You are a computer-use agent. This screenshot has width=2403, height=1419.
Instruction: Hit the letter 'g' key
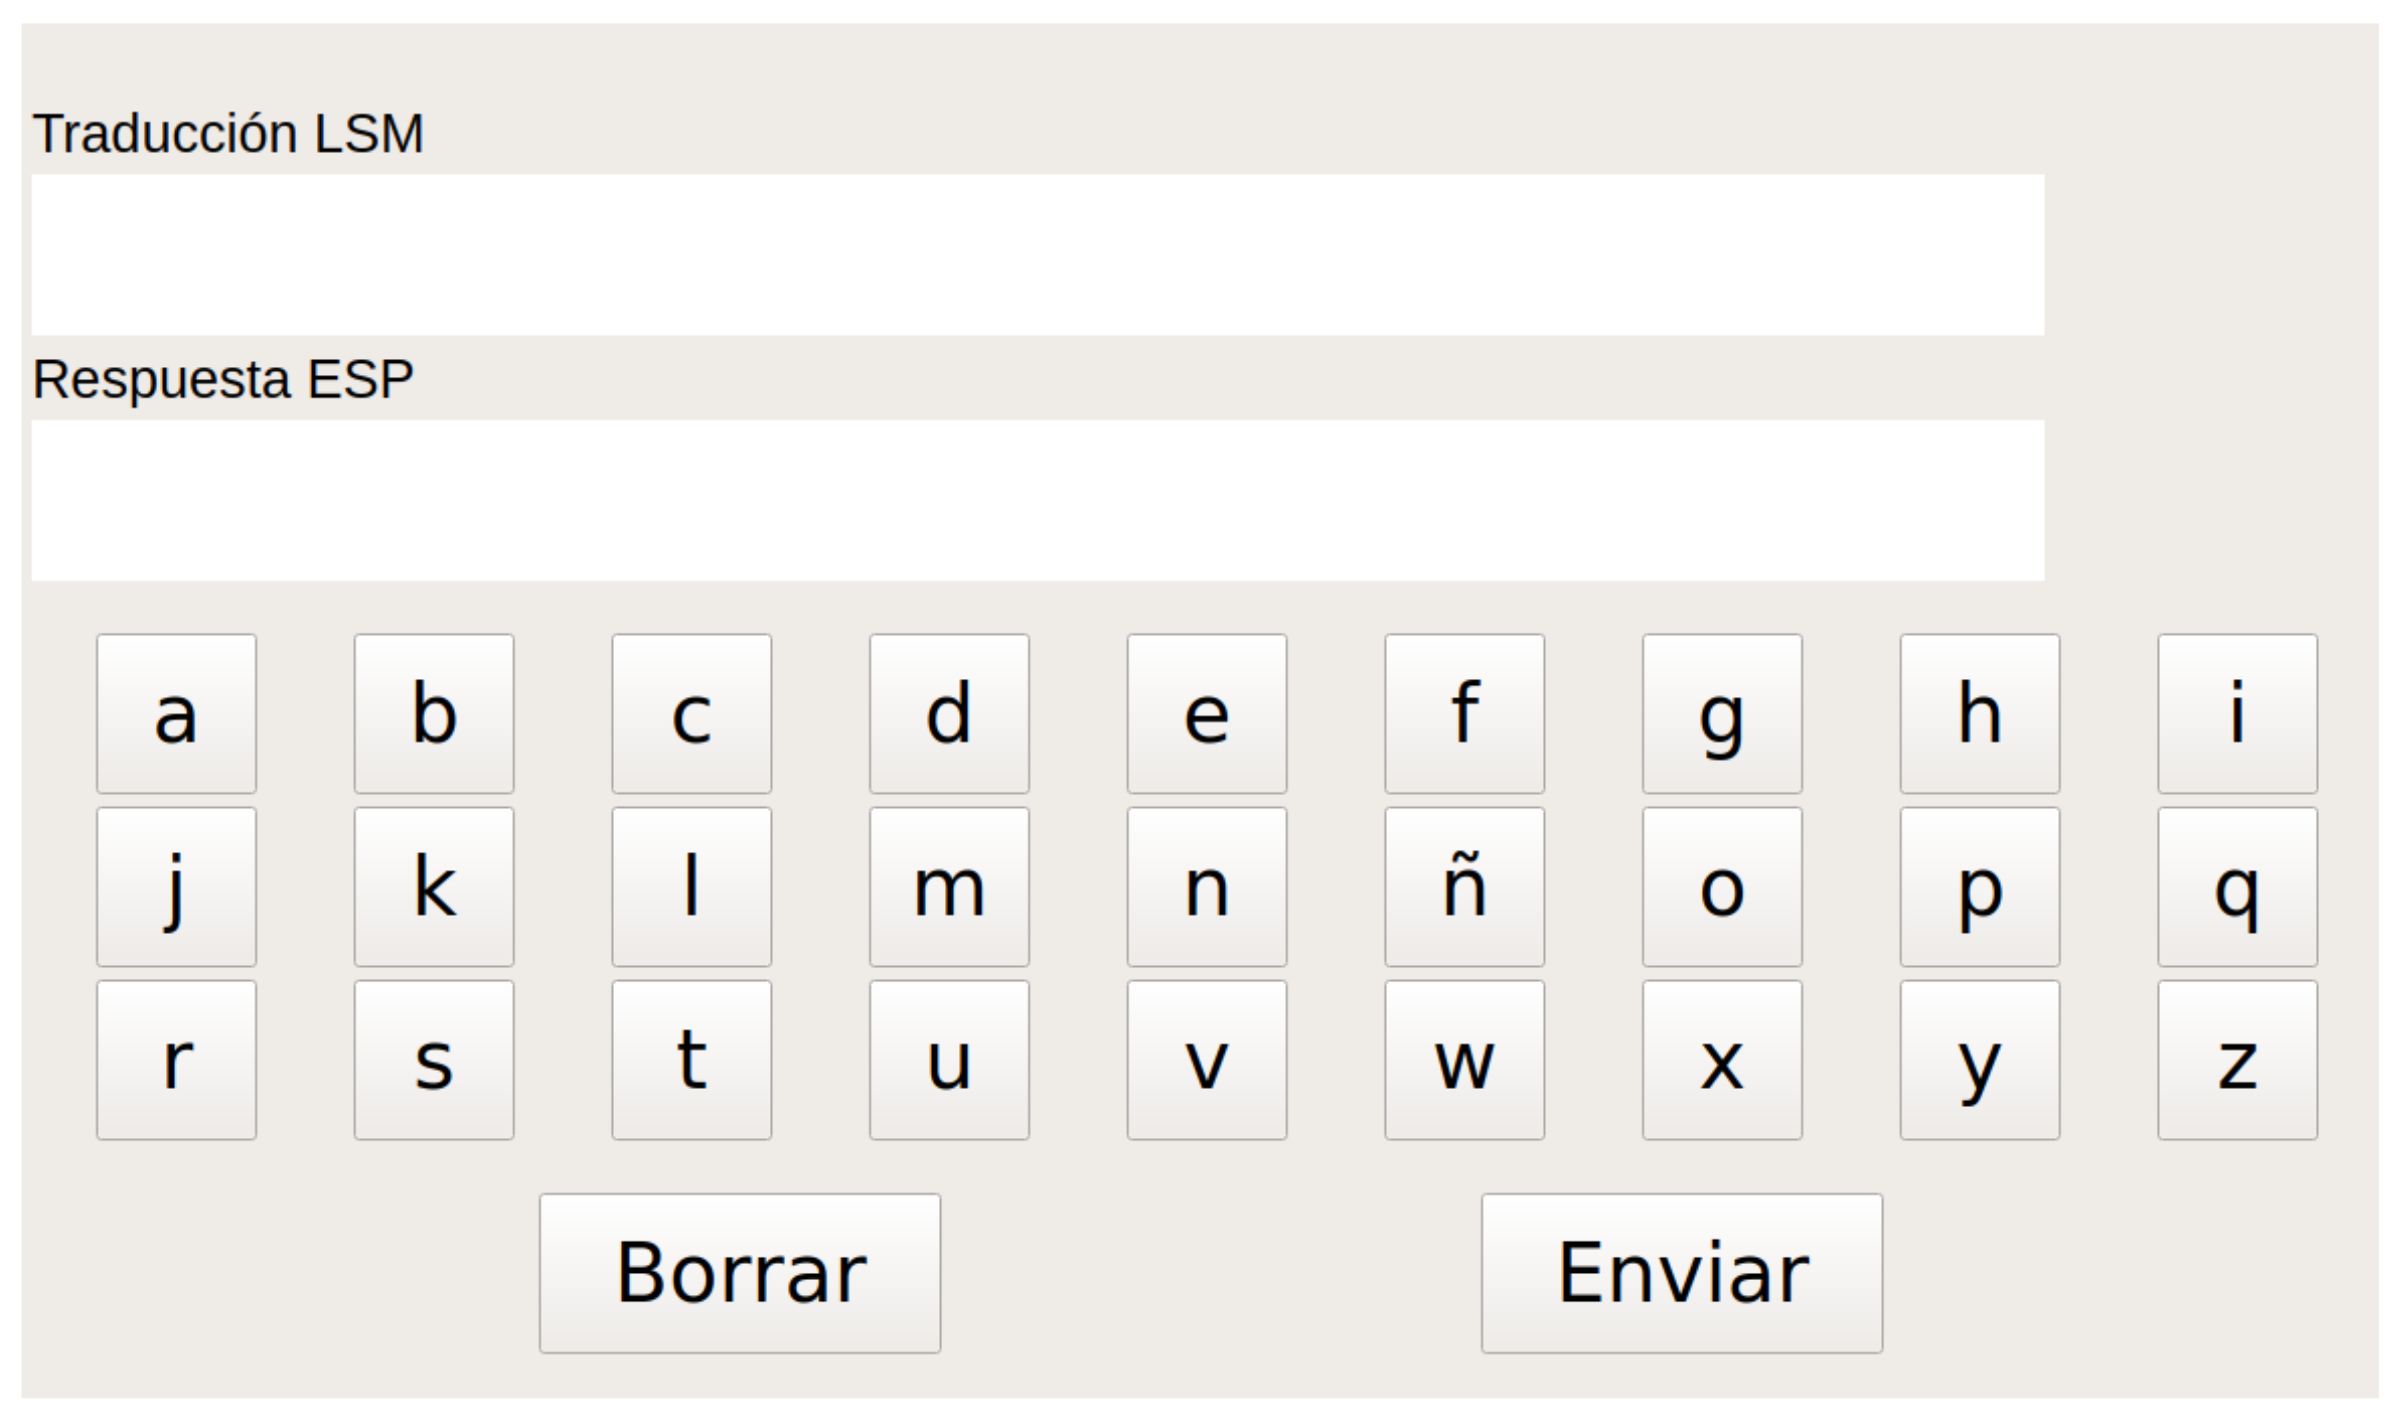pyautogui.click(x=1722, y=714)
